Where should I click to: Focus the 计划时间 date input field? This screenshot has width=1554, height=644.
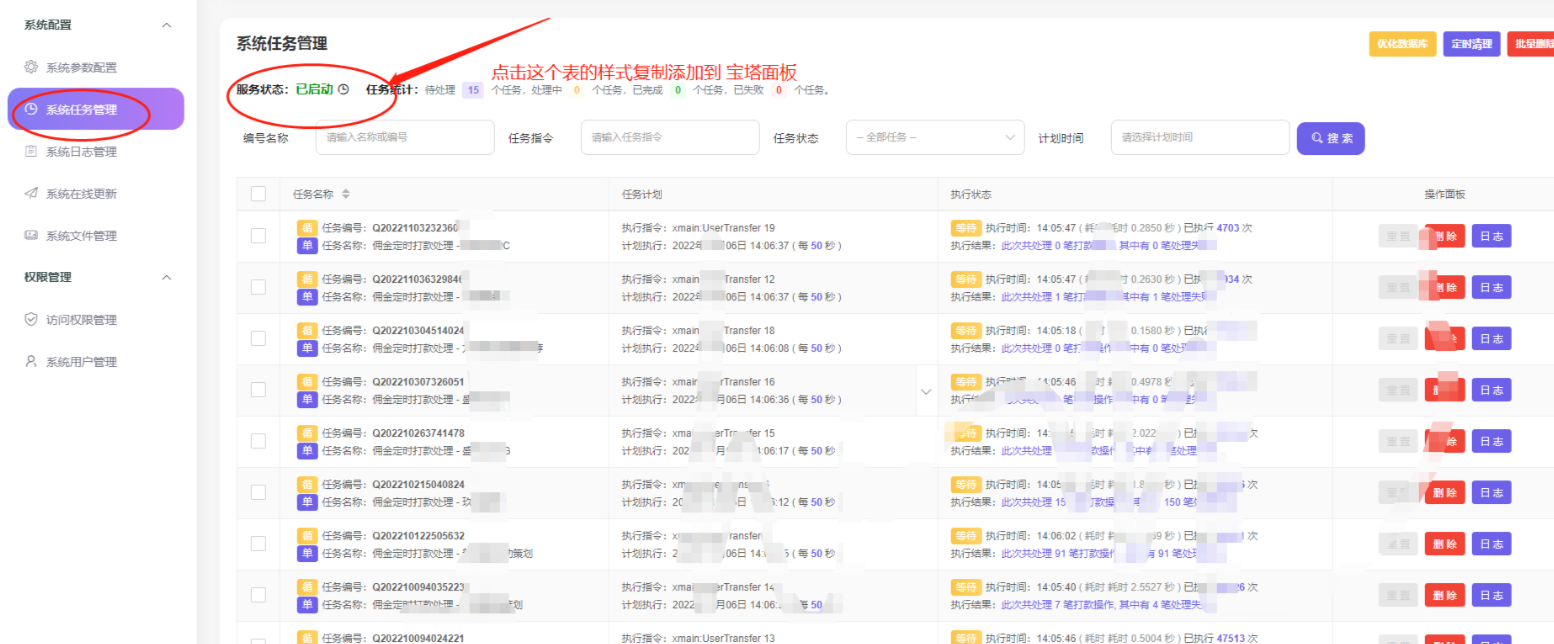tap(1199, 138)
